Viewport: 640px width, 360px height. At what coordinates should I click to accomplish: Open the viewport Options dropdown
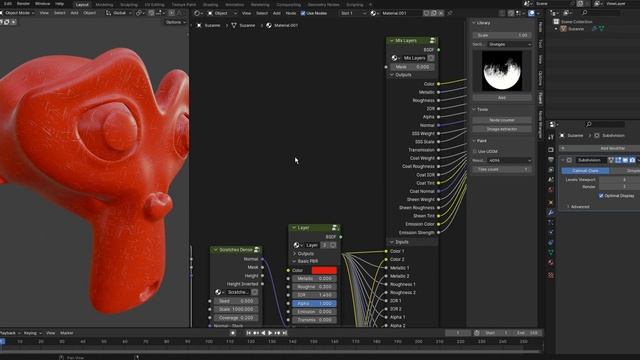[176, 22]
